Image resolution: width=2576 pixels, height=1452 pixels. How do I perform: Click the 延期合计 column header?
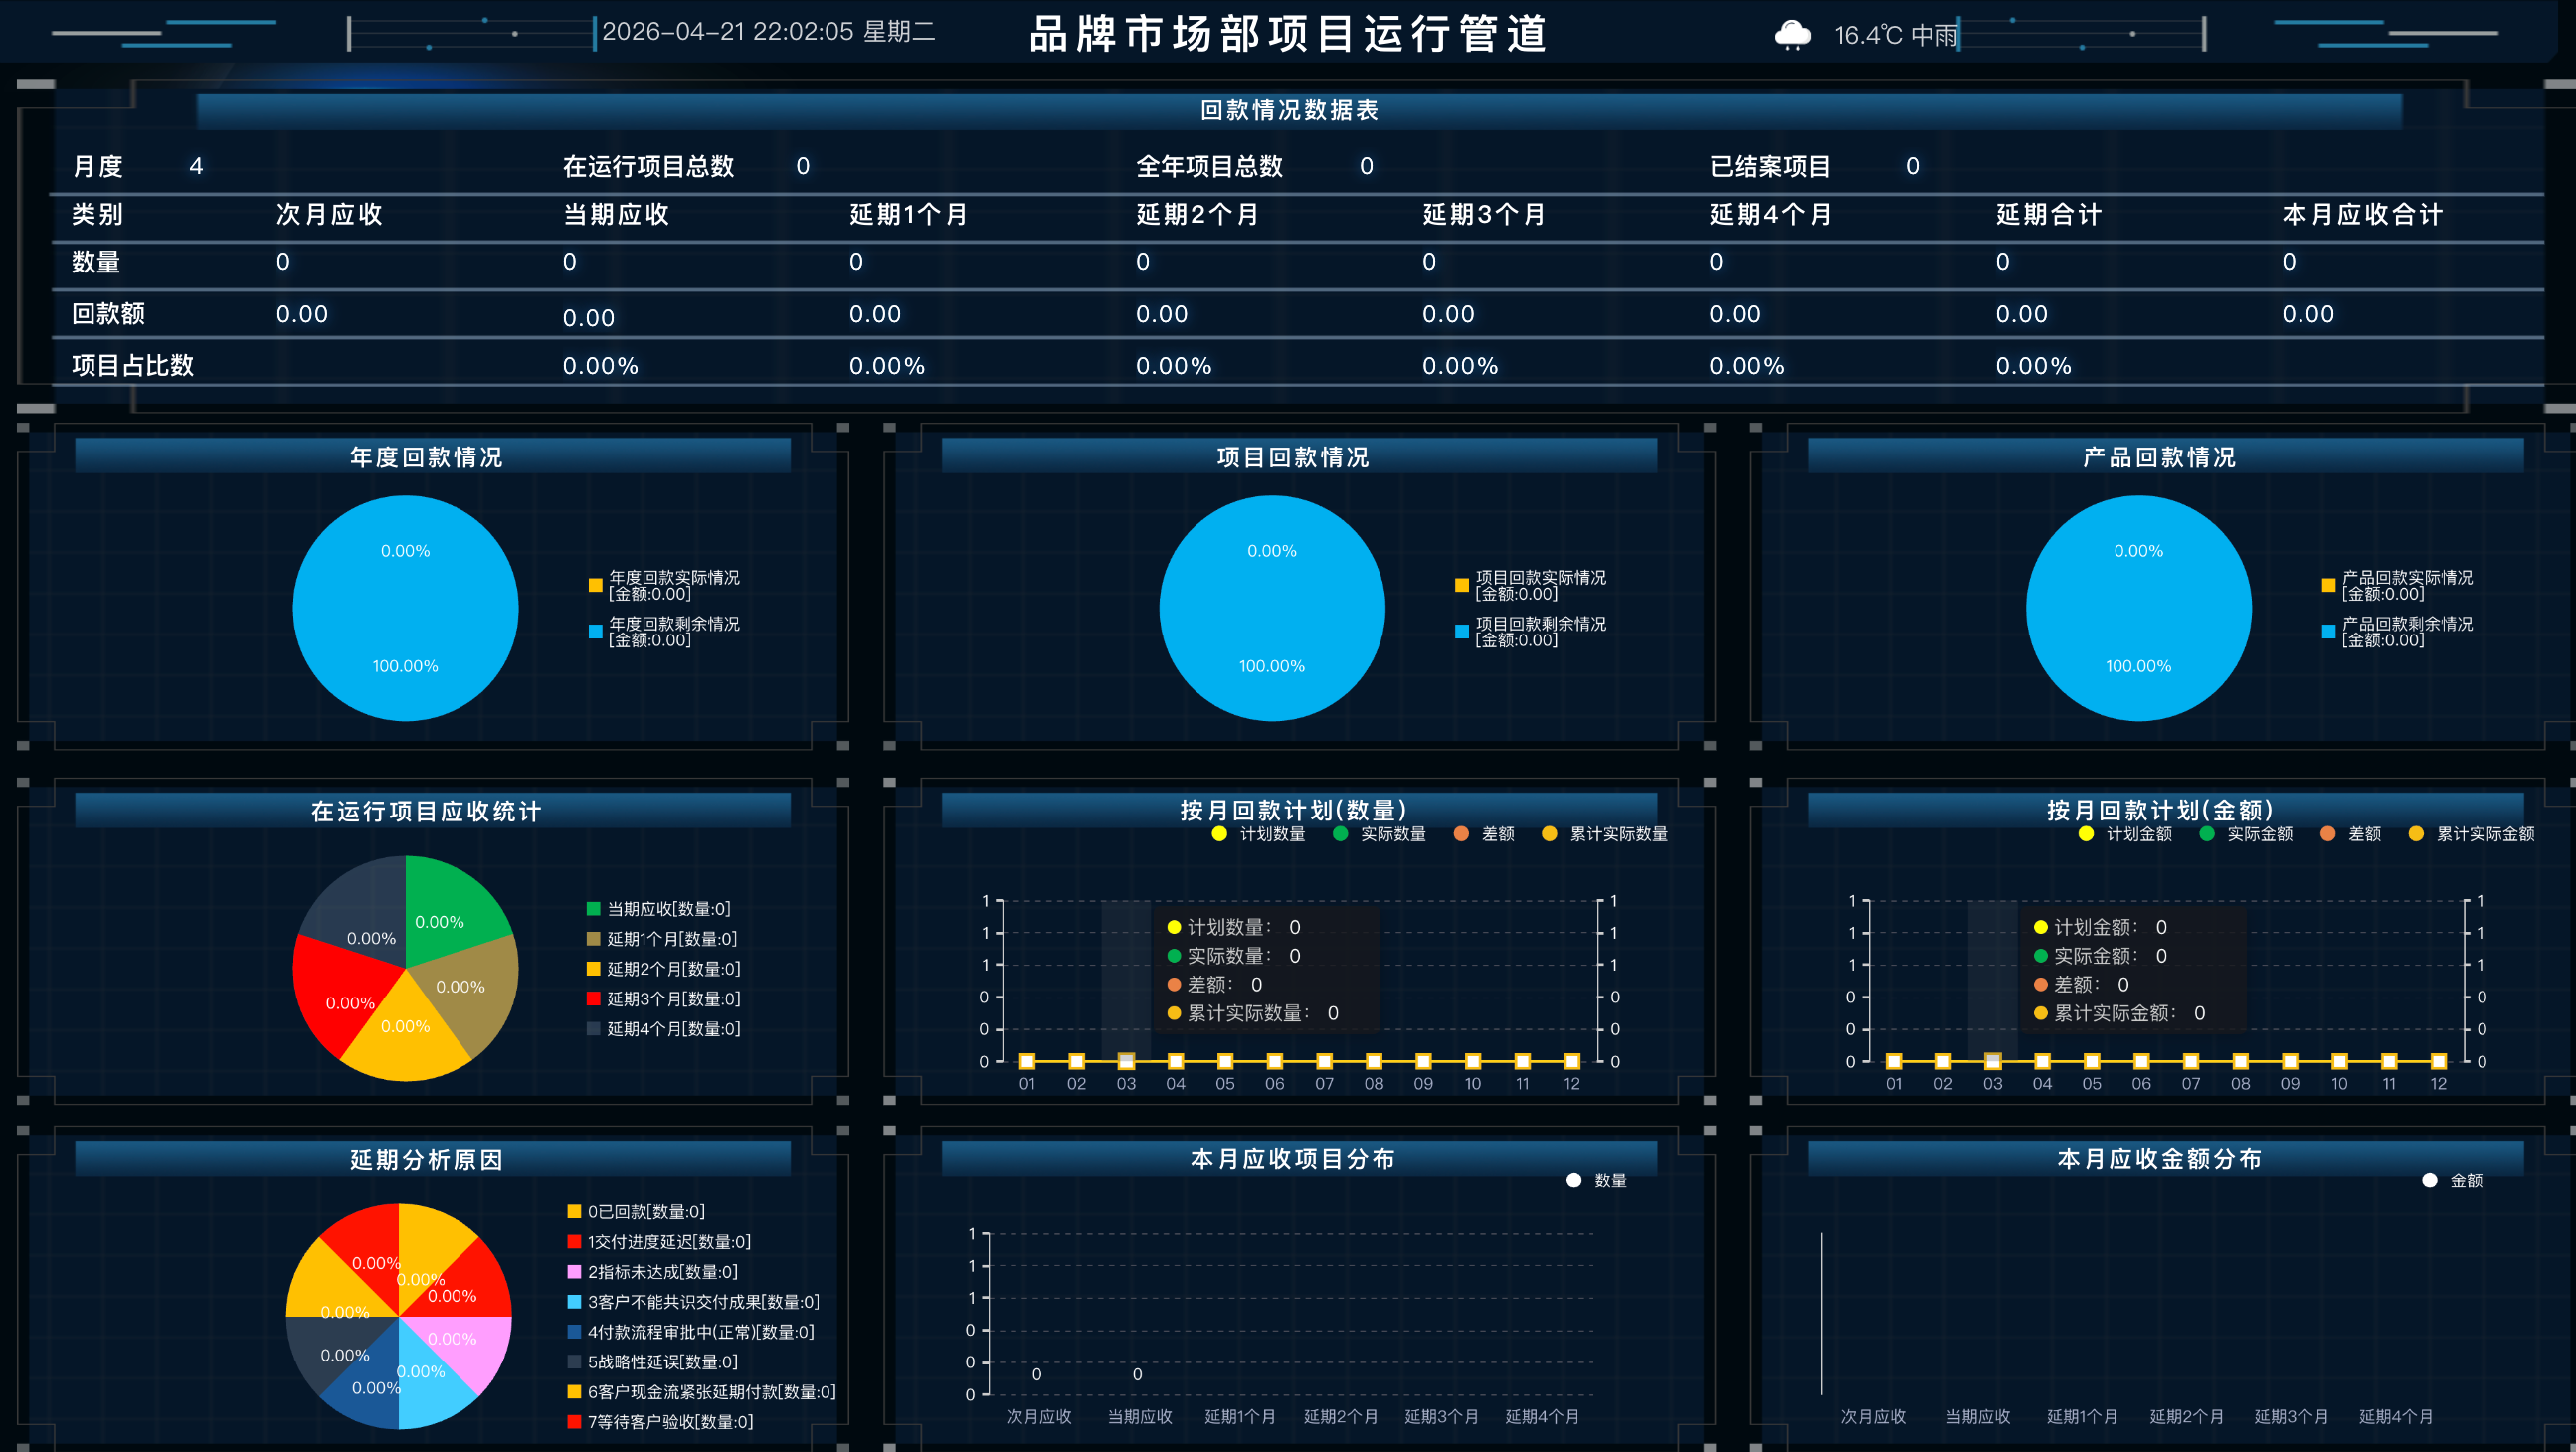[2048, 214]
